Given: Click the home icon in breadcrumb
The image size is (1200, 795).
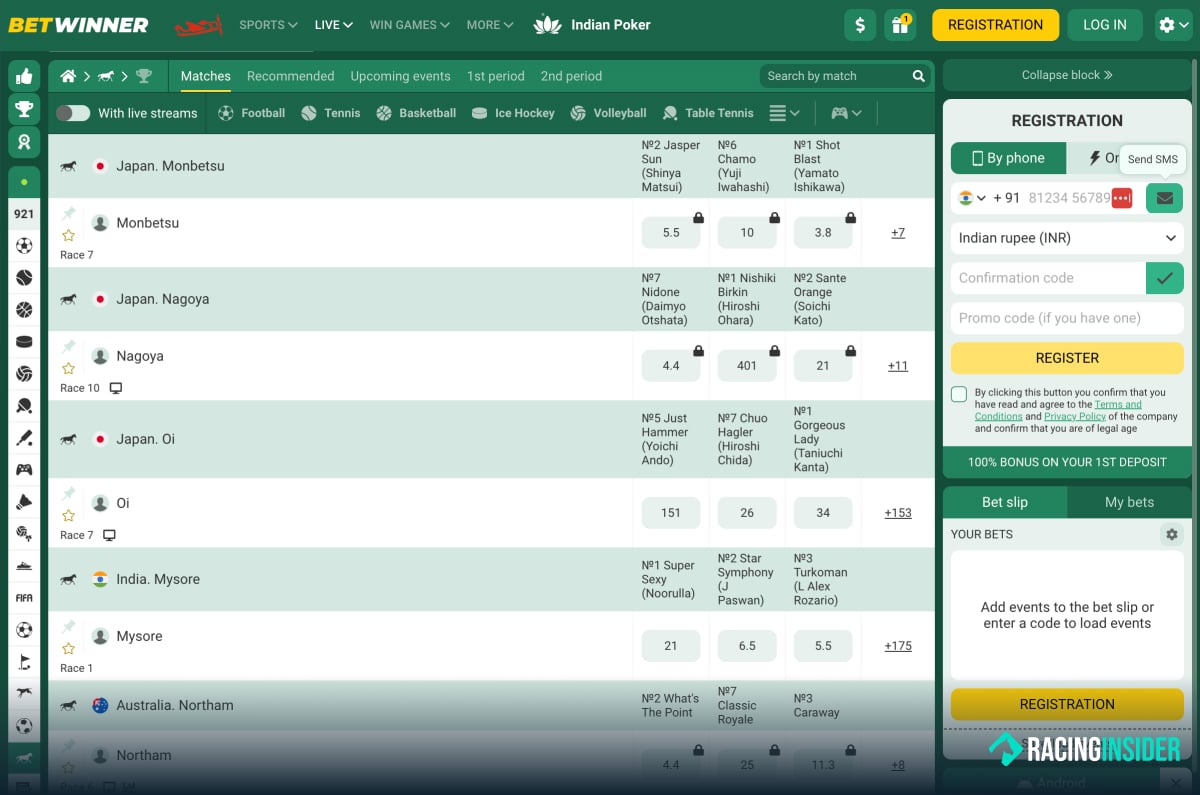Looking at the screenshot, I should pos(68,76).
